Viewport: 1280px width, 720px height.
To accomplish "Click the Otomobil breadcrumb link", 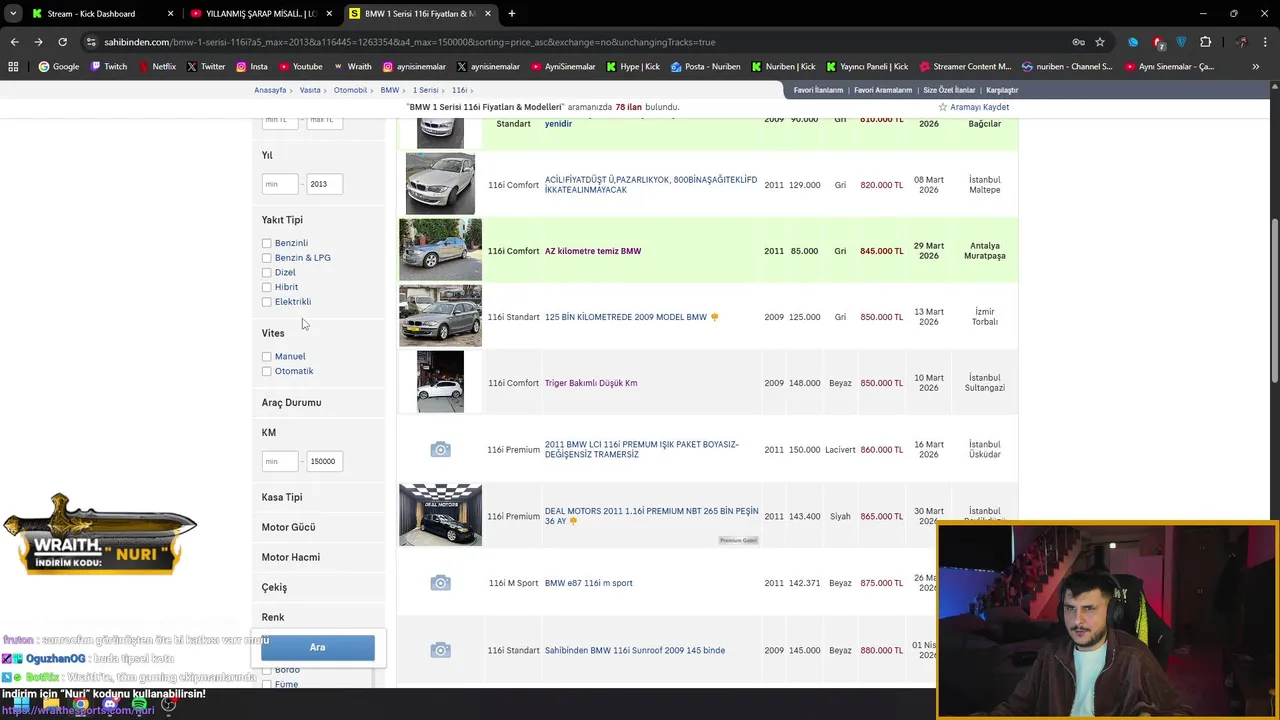I will (350, 90).
